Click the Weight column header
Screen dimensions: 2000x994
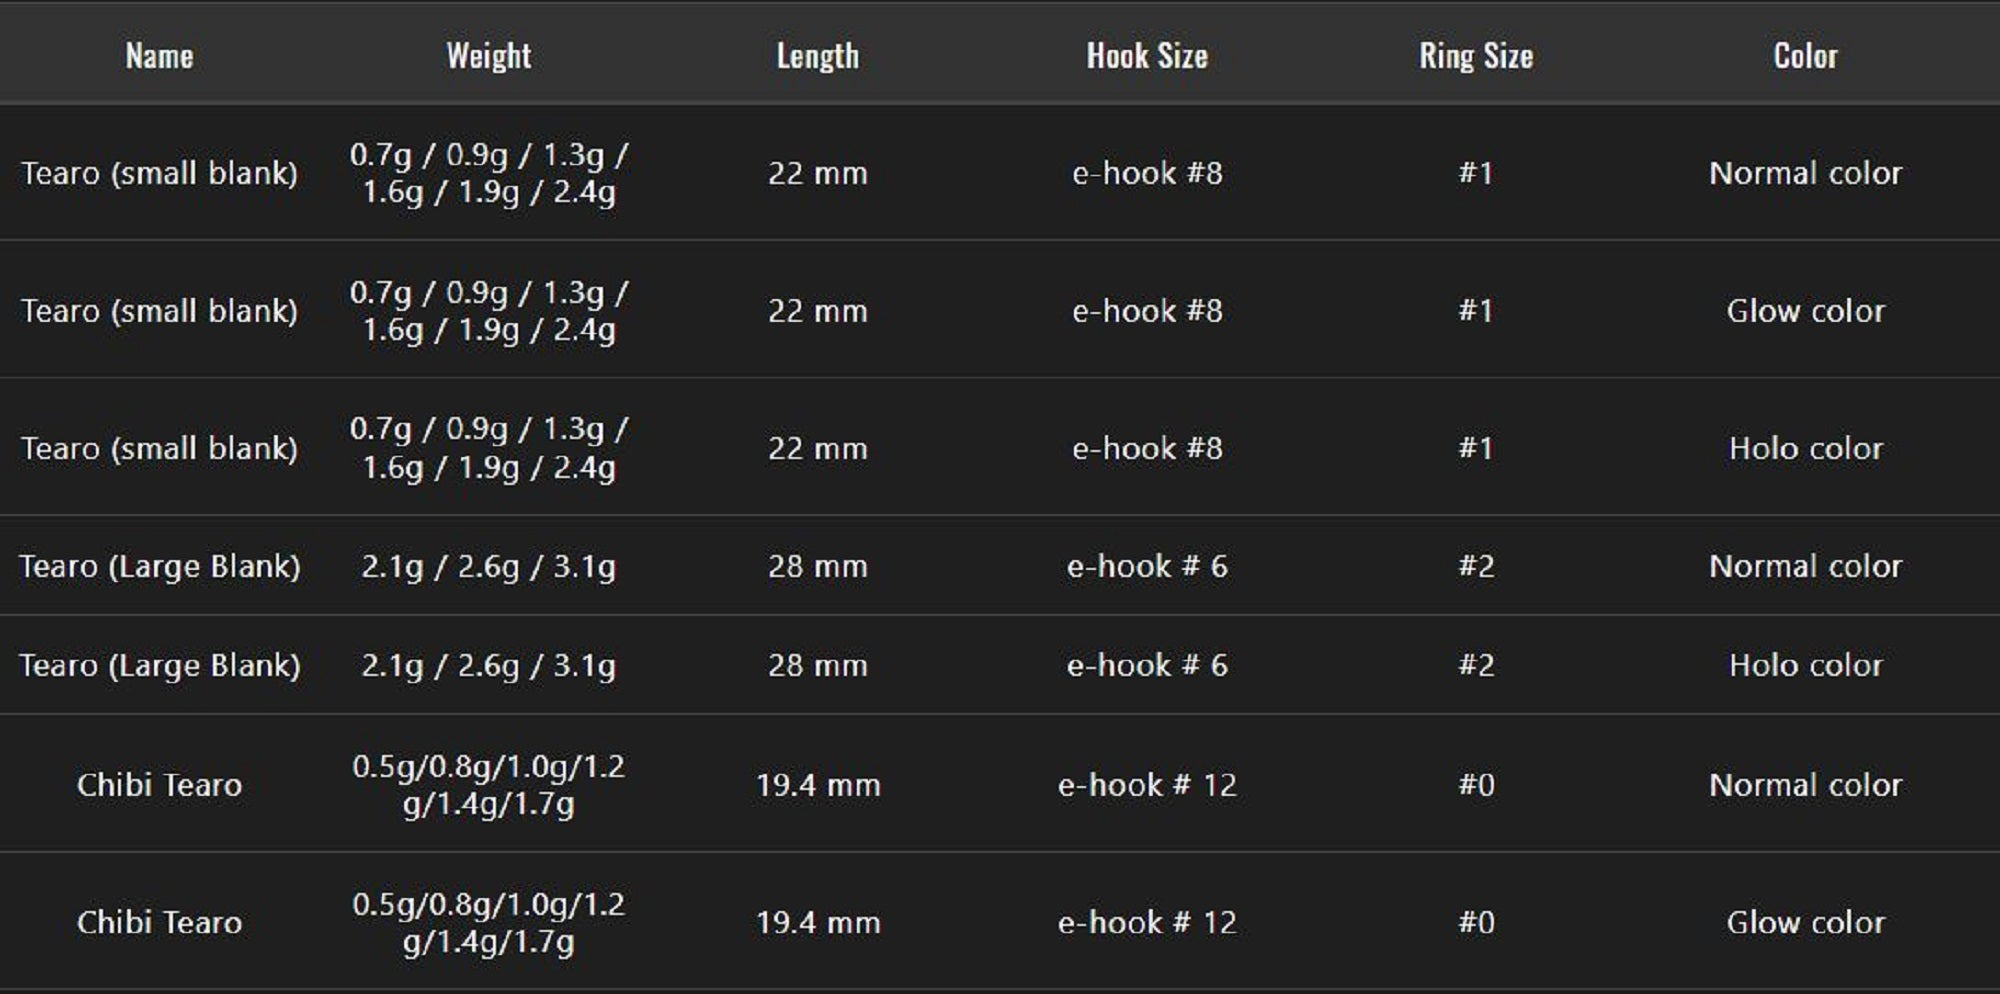click(488, 56)
